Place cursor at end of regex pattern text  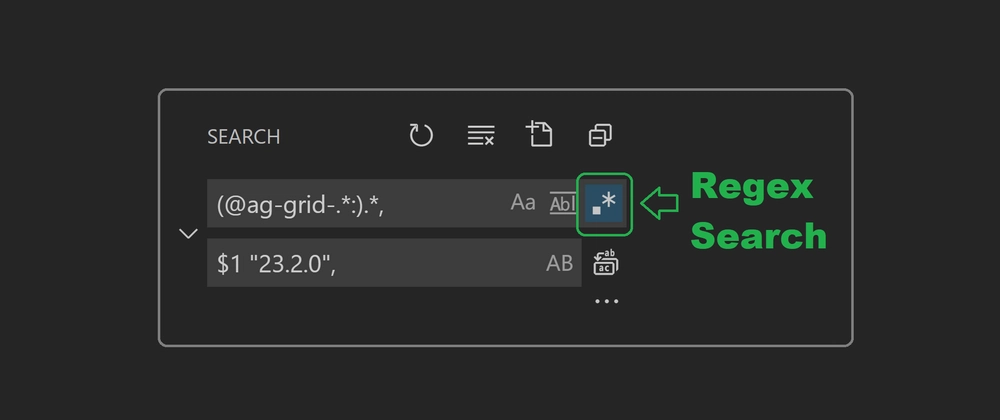pos(385,205)
